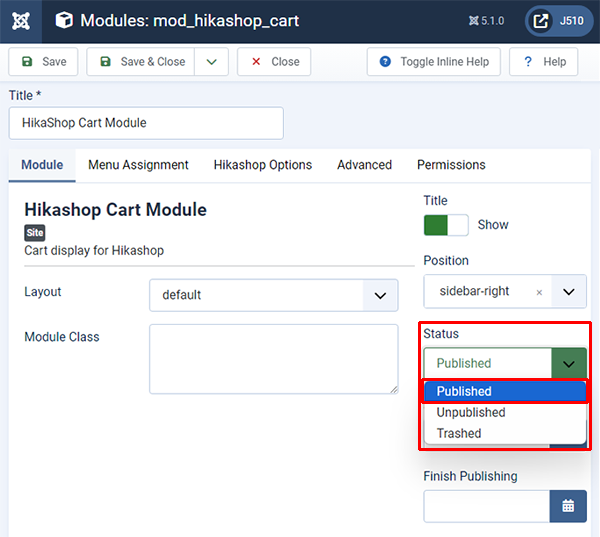600x537 pixels.
Task: Open the Layout dropdown
Action: pos(274,295)
